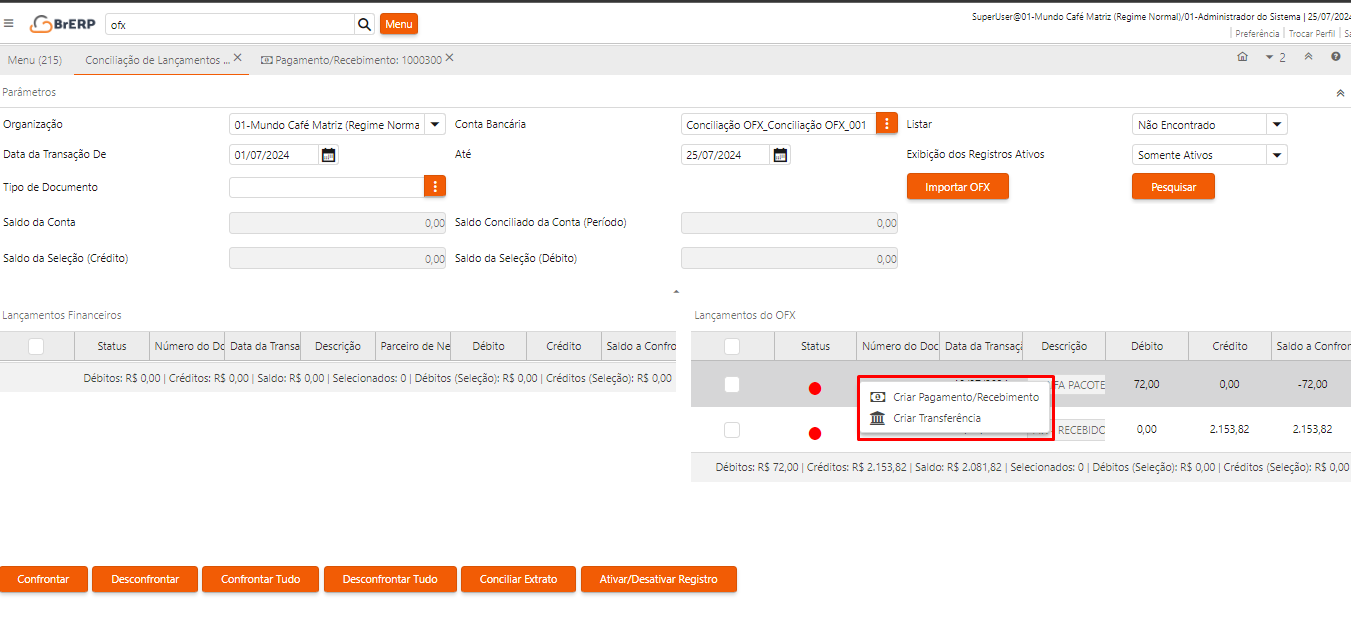Close the Pagamento/Recebimento: 1000300 tab

click(449, 58)
